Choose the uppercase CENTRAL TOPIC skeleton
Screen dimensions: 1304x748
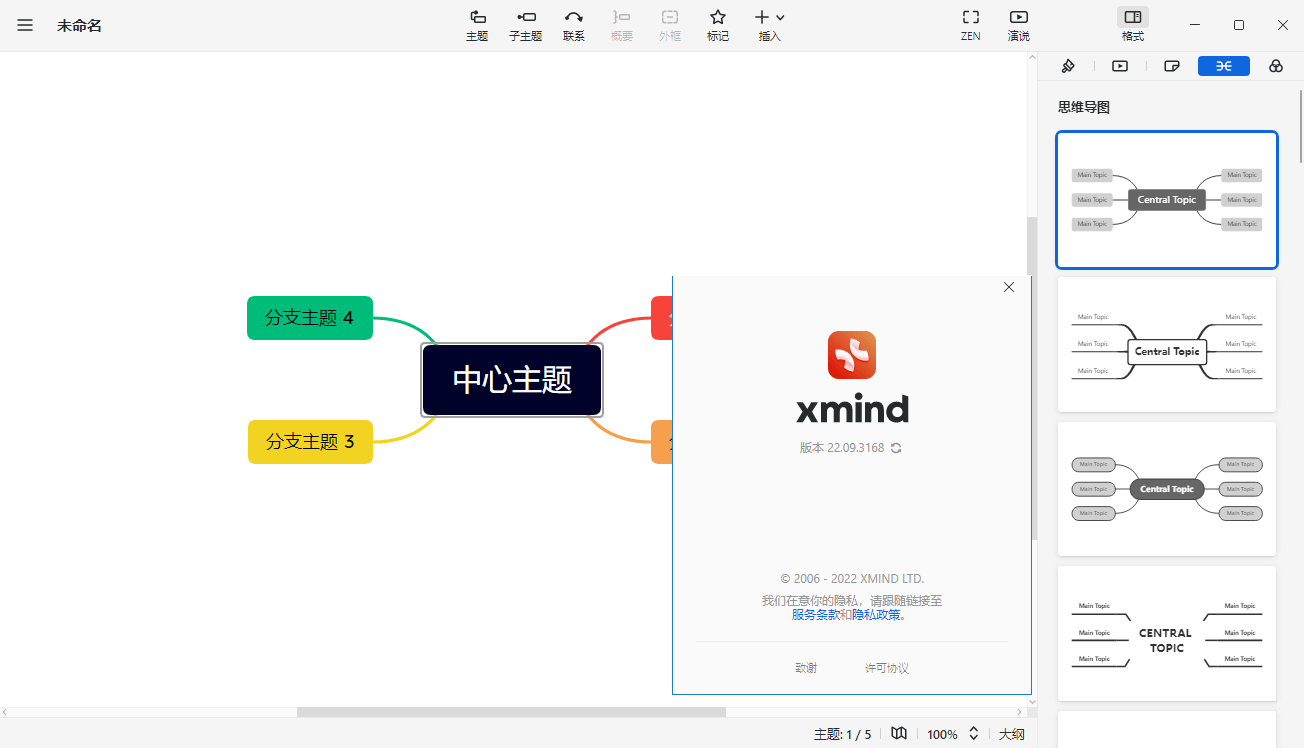(1167, 633)
